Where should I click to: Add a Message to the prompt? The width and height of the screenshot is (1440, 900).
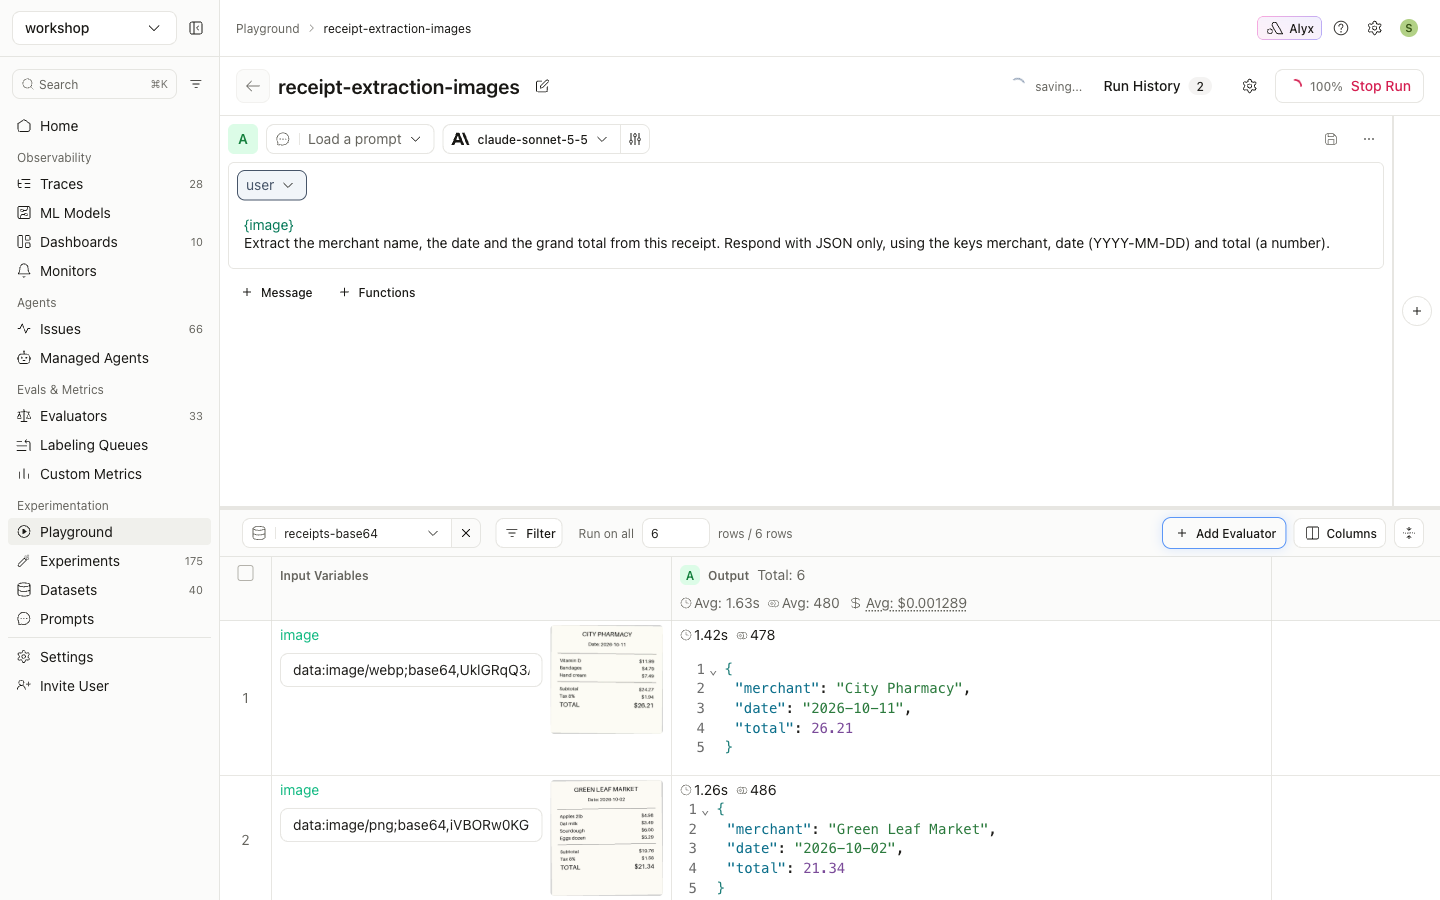click(277, 292)
